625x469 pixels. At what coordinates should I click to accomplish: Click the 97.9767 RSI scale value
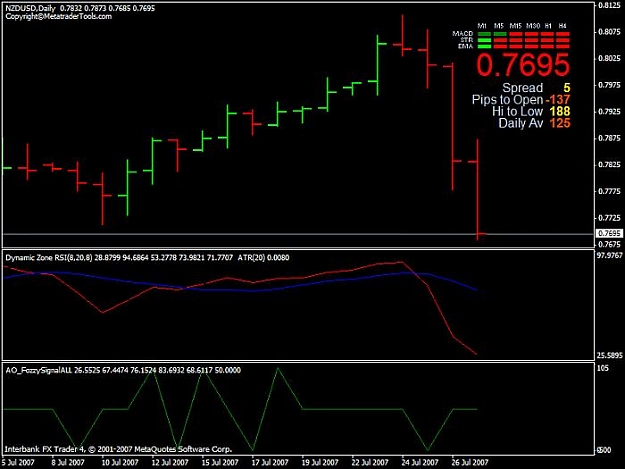[609, 255]
